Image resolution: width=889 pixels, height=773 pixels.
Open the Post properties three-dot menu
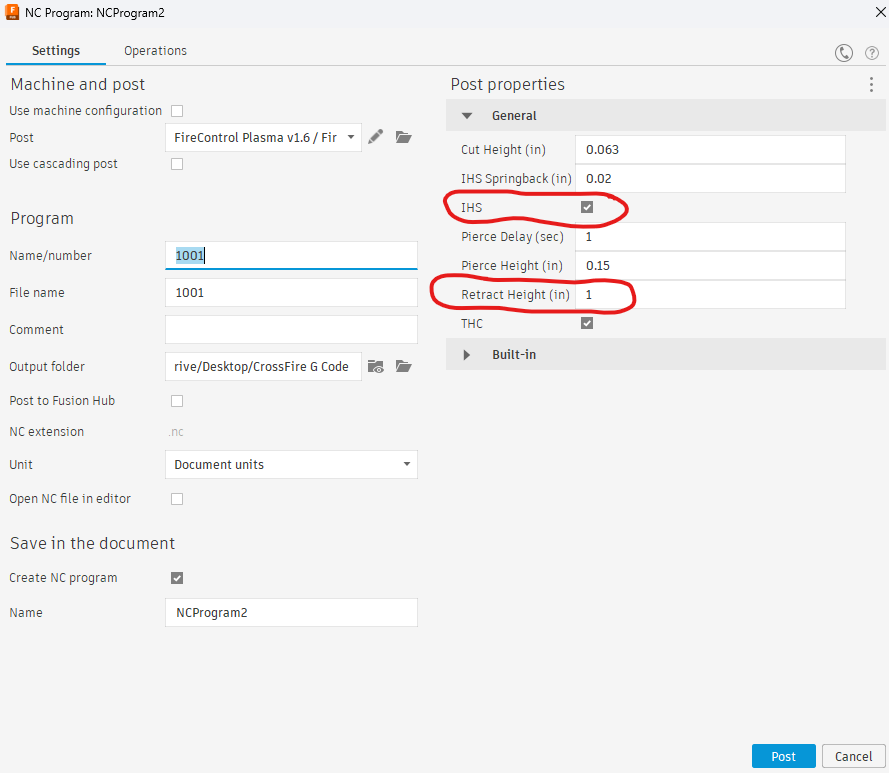[871, 85]
